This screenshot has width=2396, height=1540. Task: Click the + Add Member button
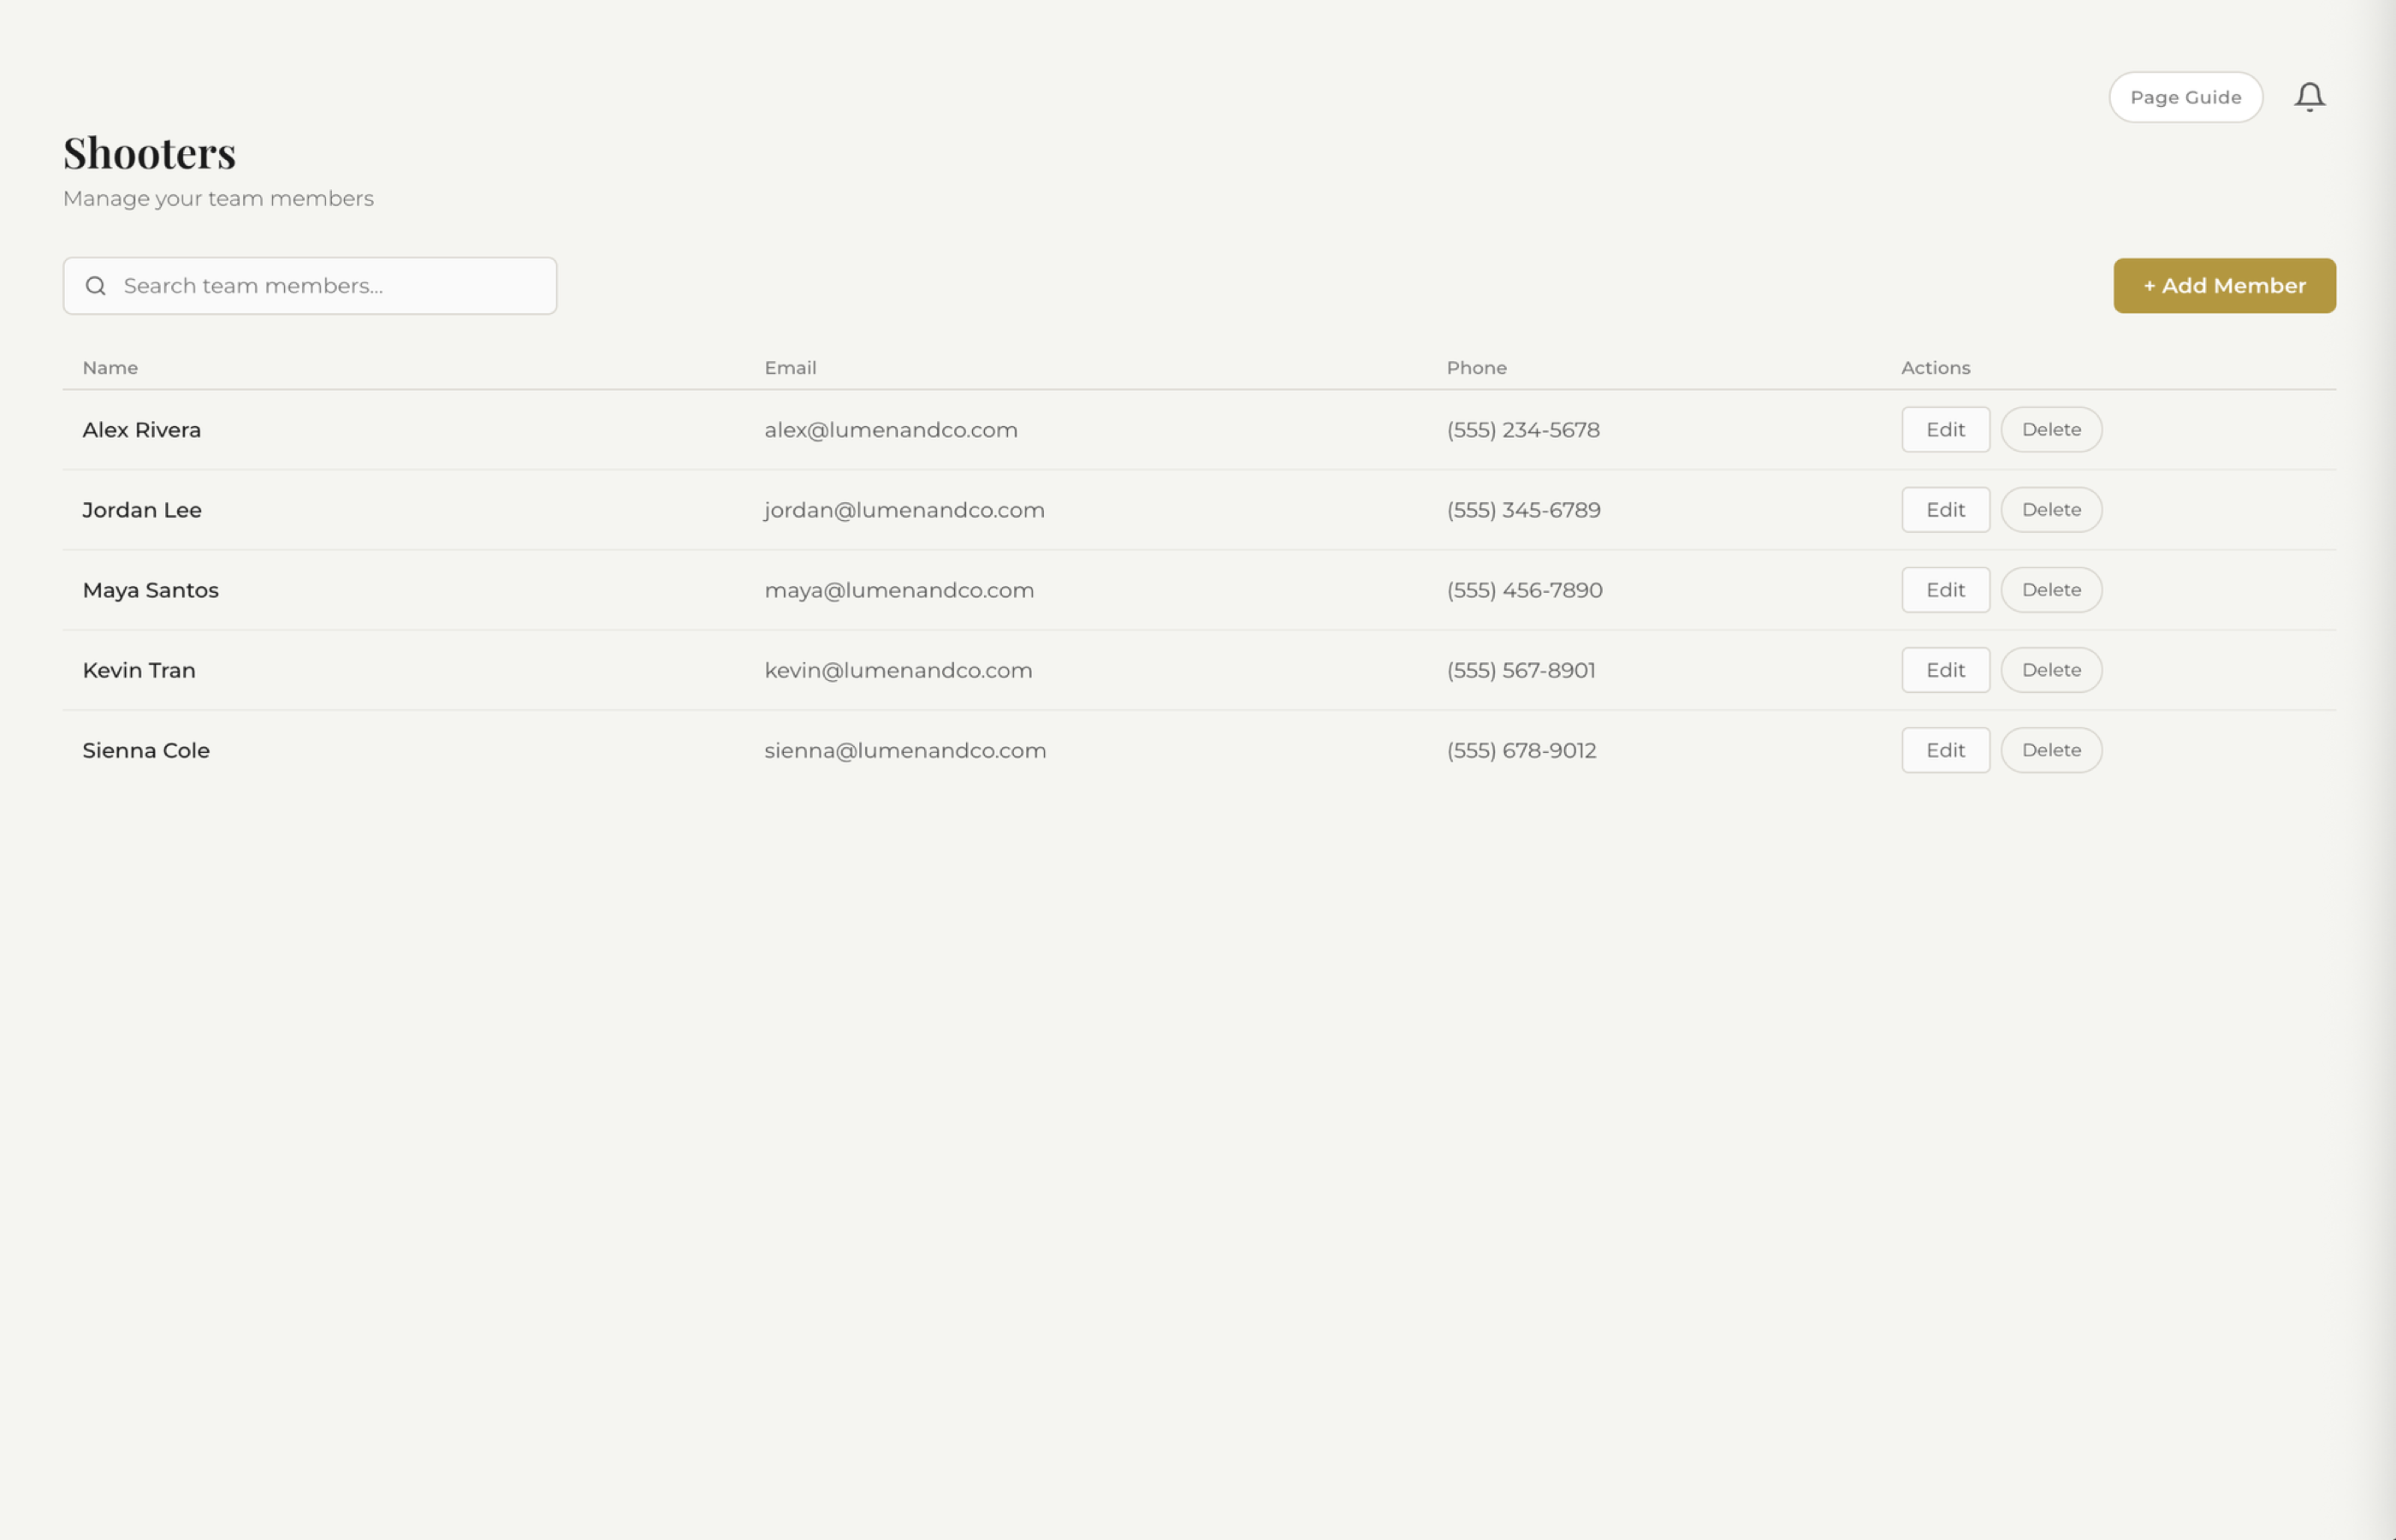(x=2225, y=285)
